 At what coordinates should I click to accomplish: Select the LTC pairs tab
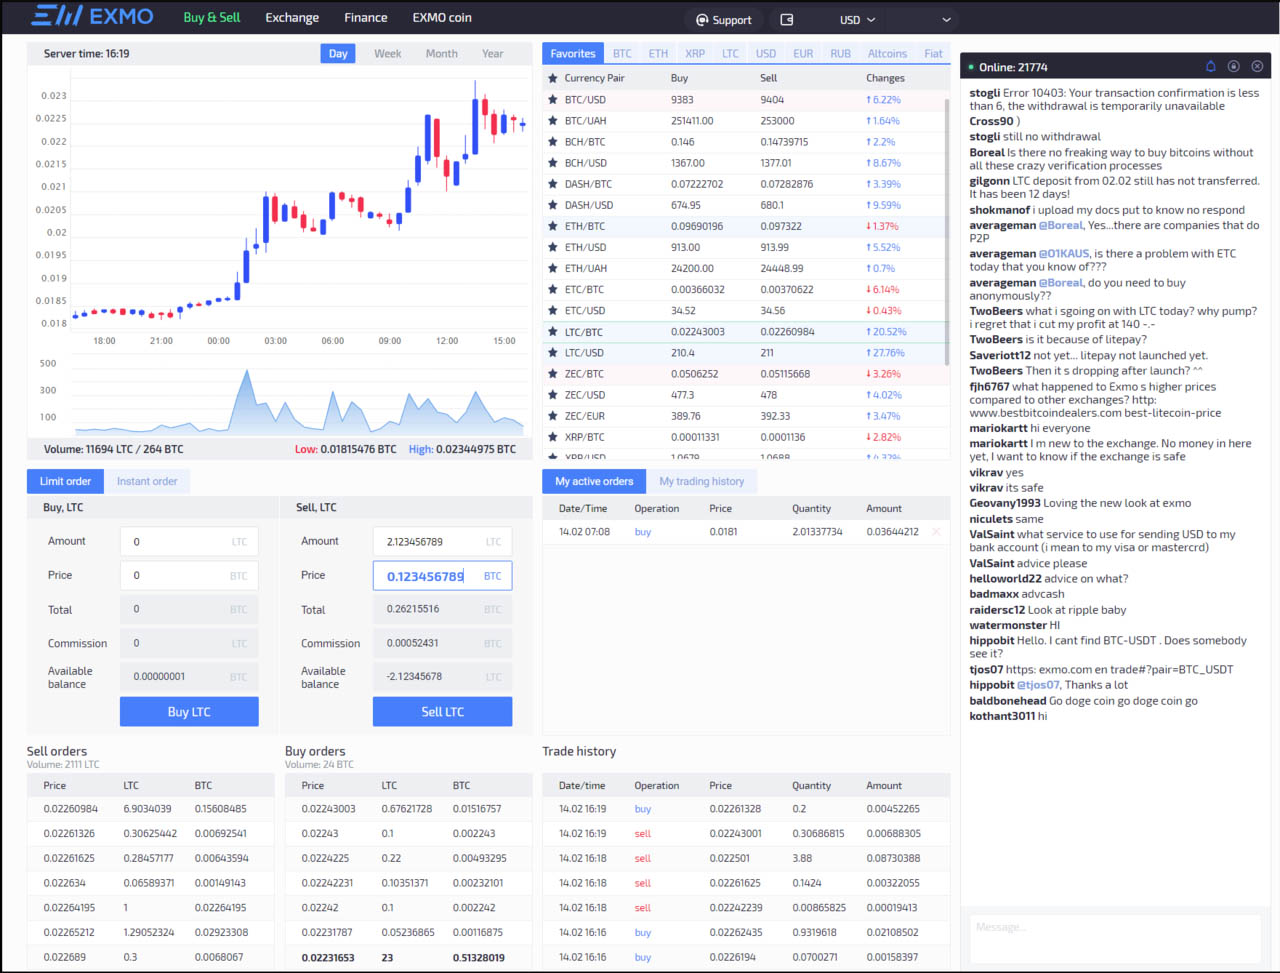coord(731,54)
